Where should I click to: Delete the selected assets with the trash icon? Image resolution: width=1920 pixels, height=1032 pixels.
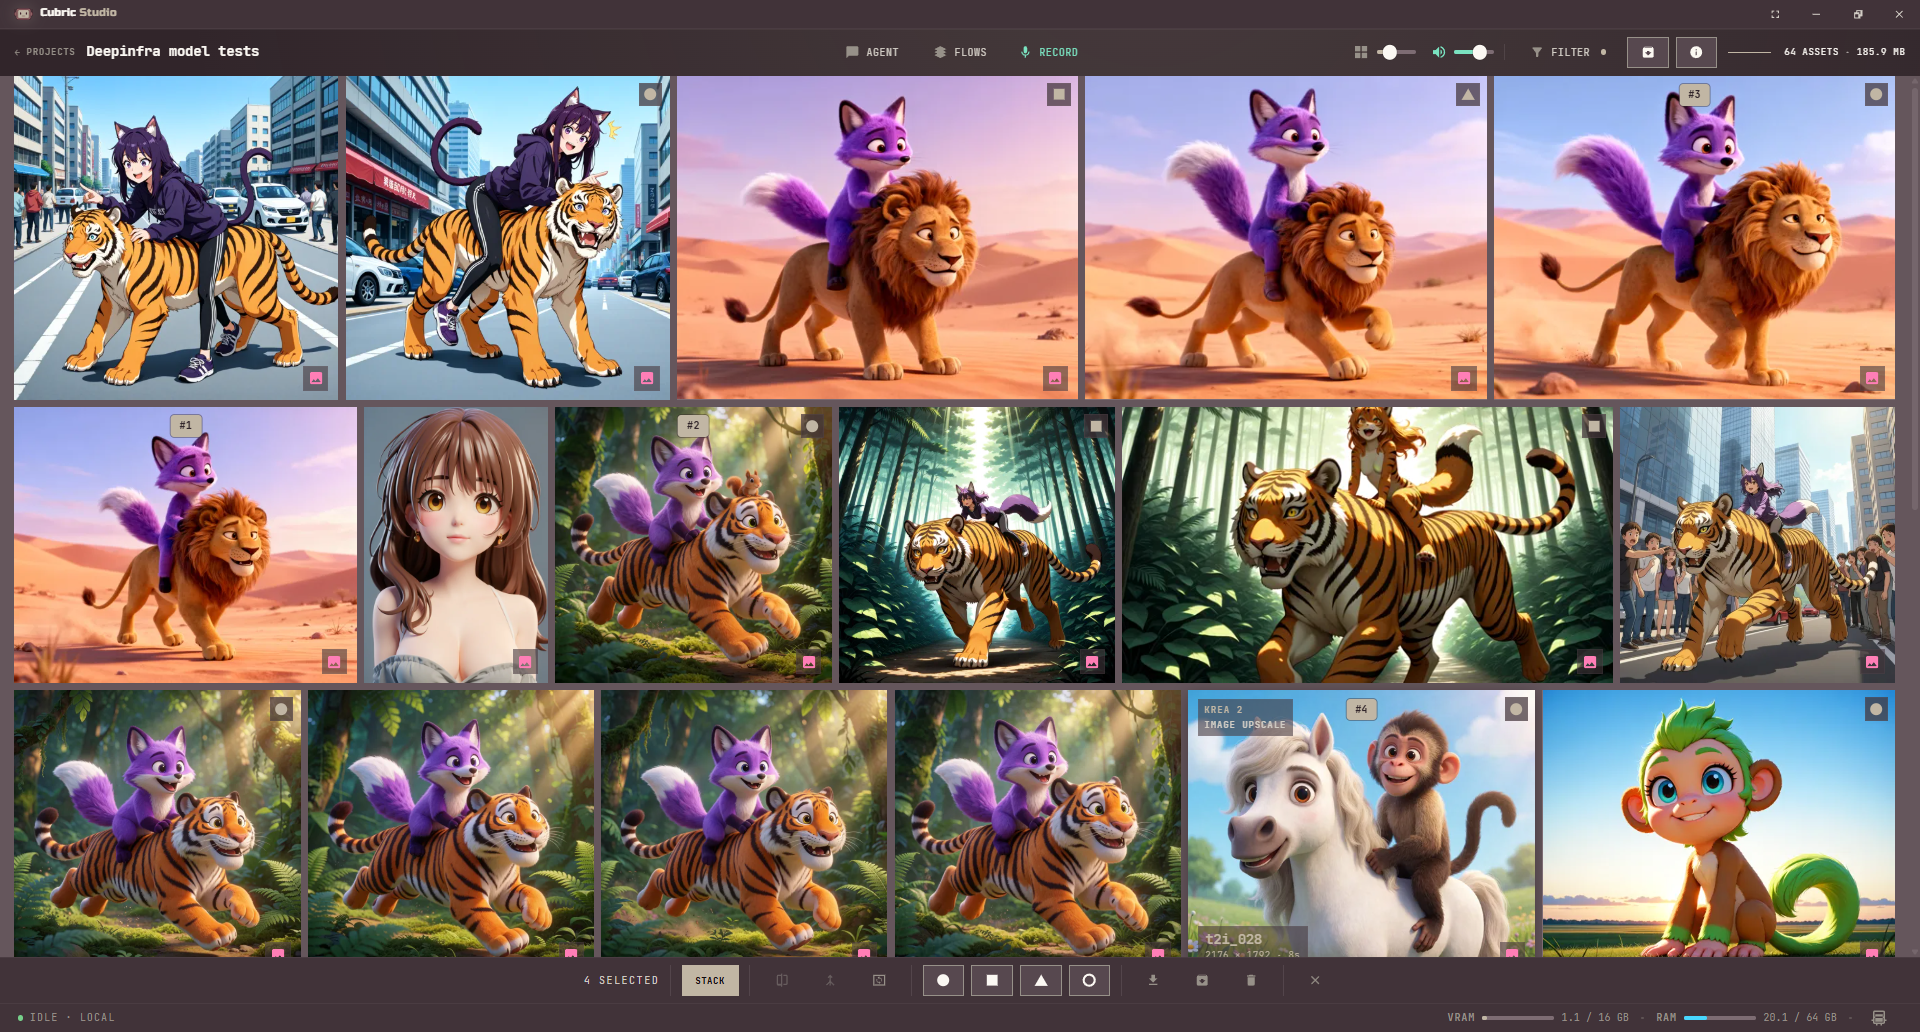[x=1251, y=980]
